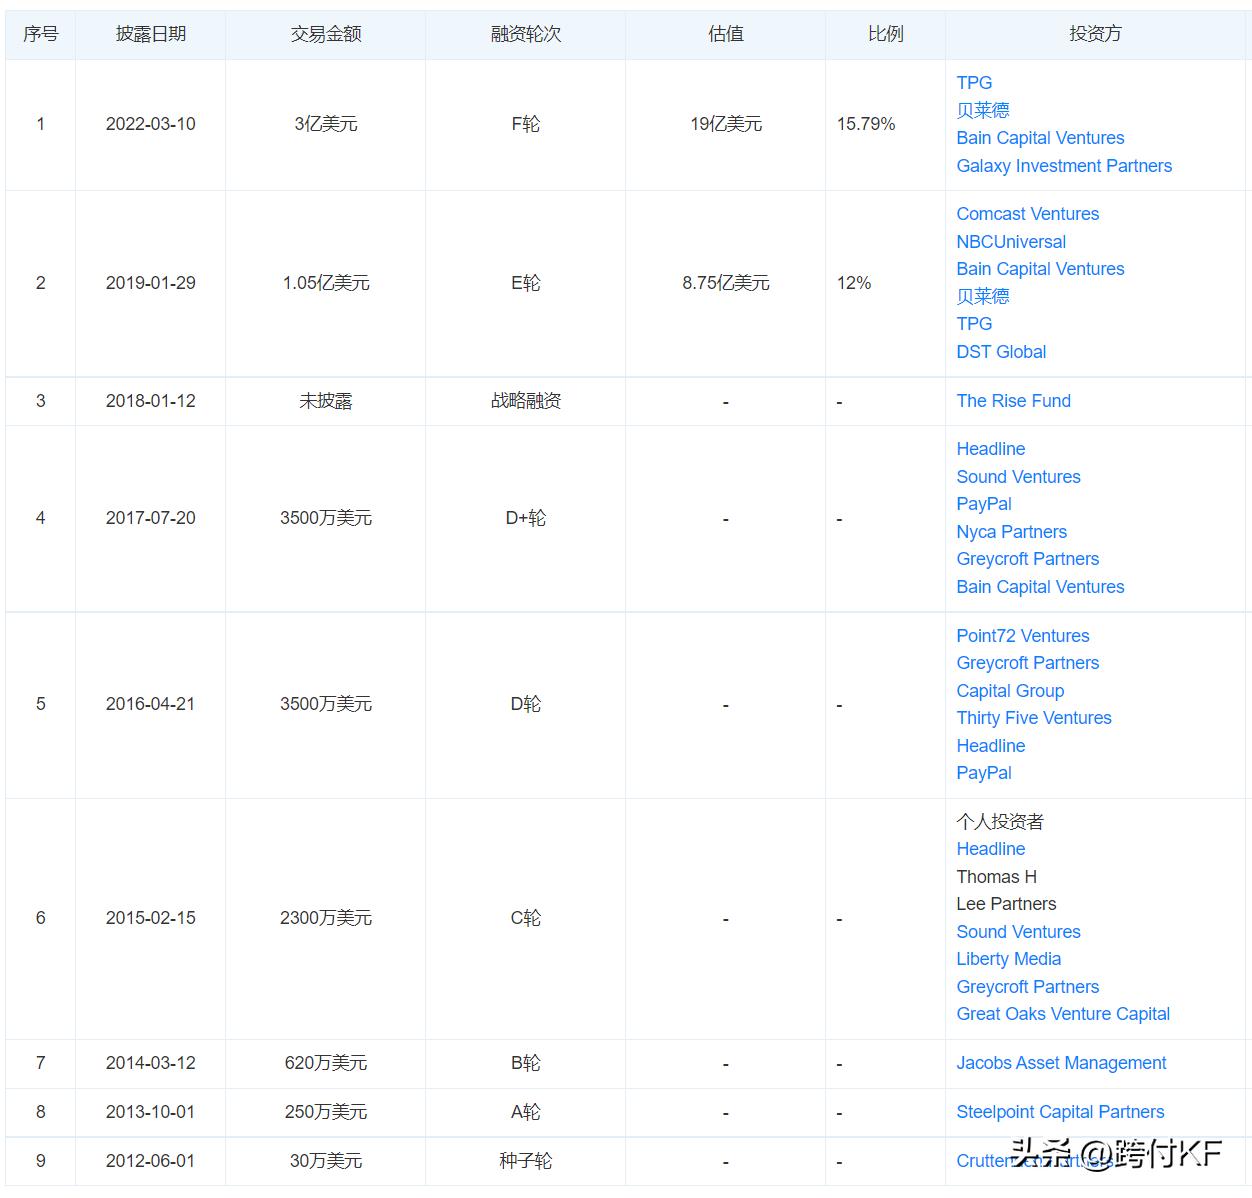The width and height of the screenshot is (1252, 1198).
Task: Open Bain Capital Ventures from the 2022 round
Action: 1040,138
